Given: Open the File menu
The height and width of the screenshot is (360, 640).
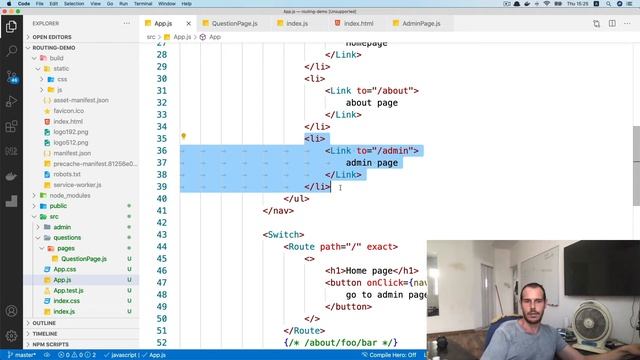Looking at the screenshot, I should pos(40,4).
